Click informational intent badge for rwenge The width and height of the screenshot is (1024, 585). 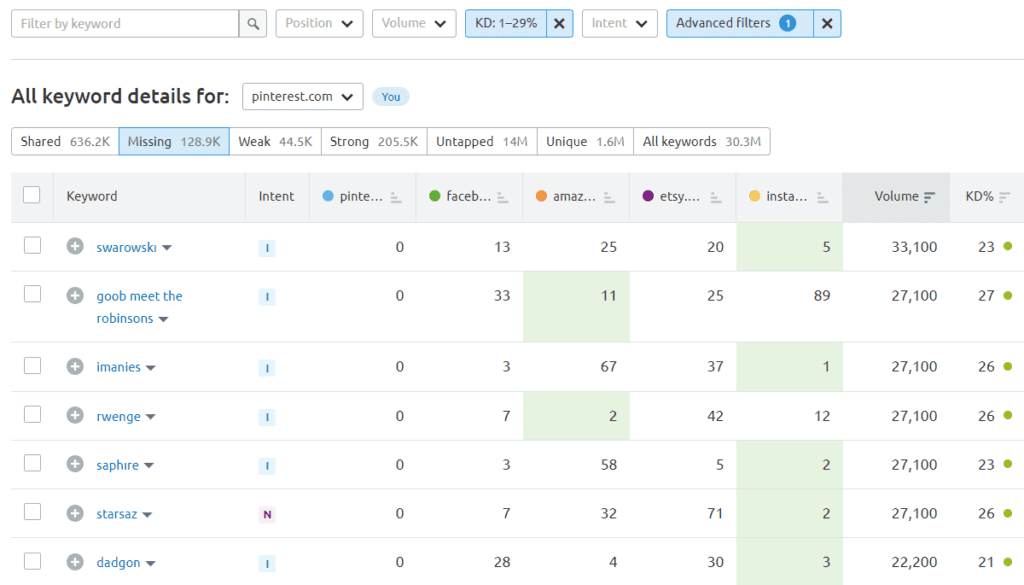pyautogui.click(x=266, y=417)
